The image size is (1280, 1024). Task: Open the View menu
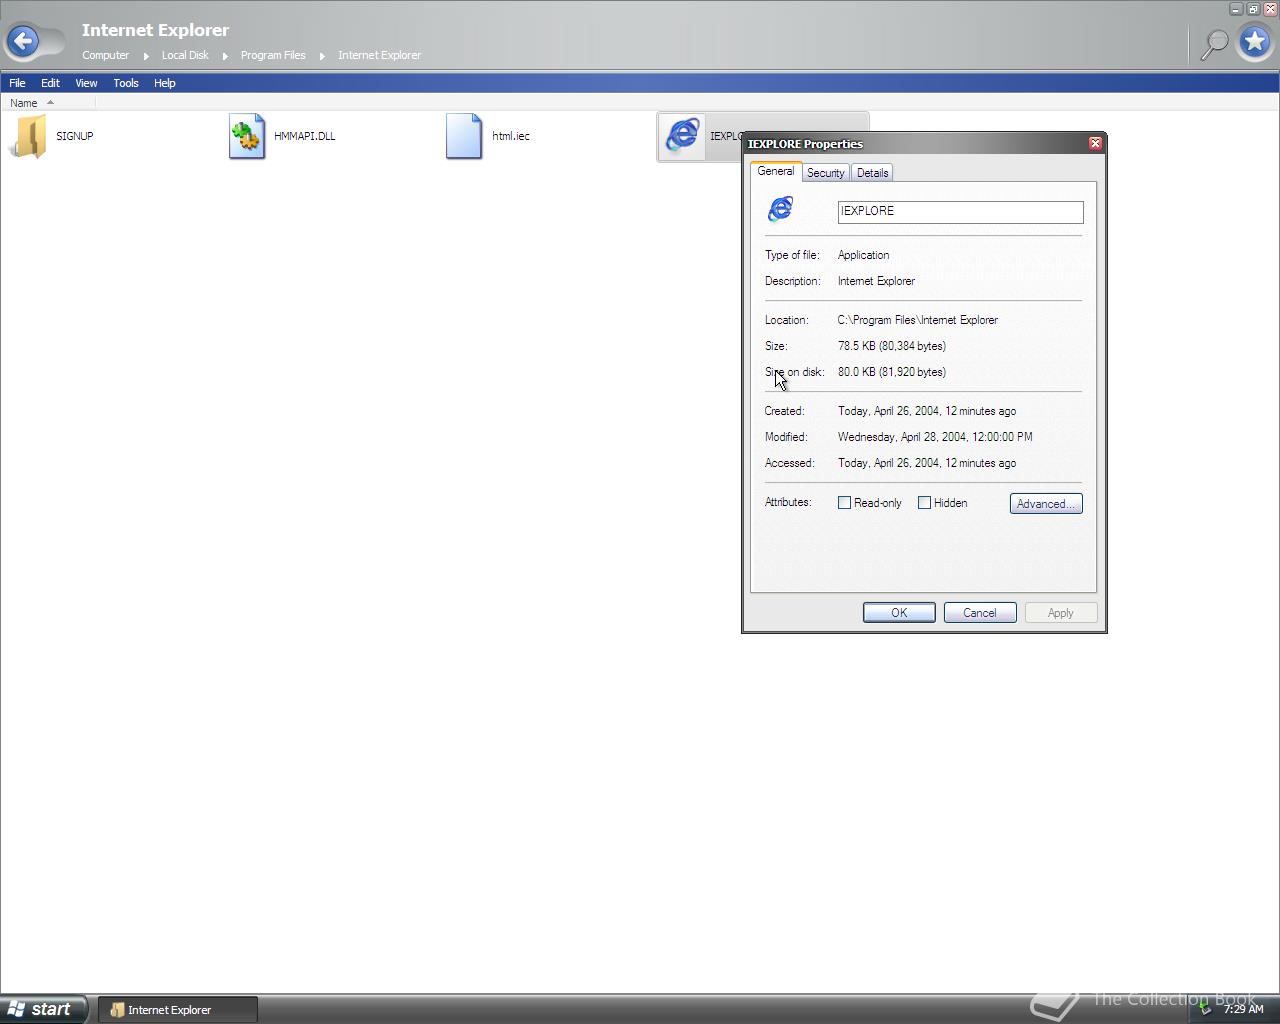(x=86, y=83)
